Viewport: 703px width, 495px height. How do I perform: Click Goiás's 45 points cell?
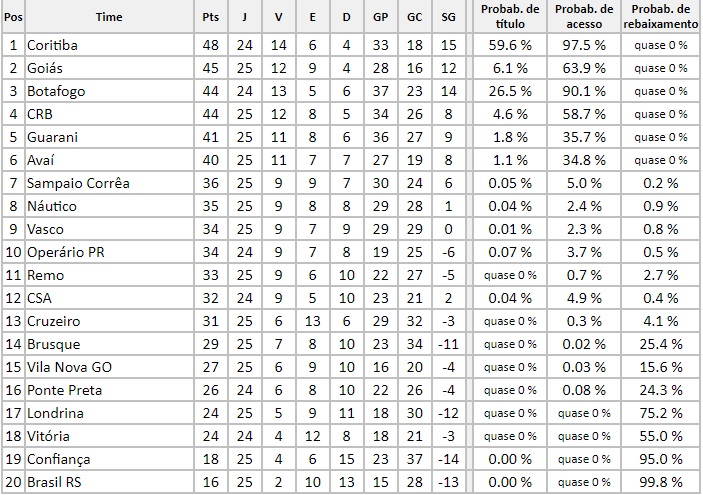click(x=210, y=68)
